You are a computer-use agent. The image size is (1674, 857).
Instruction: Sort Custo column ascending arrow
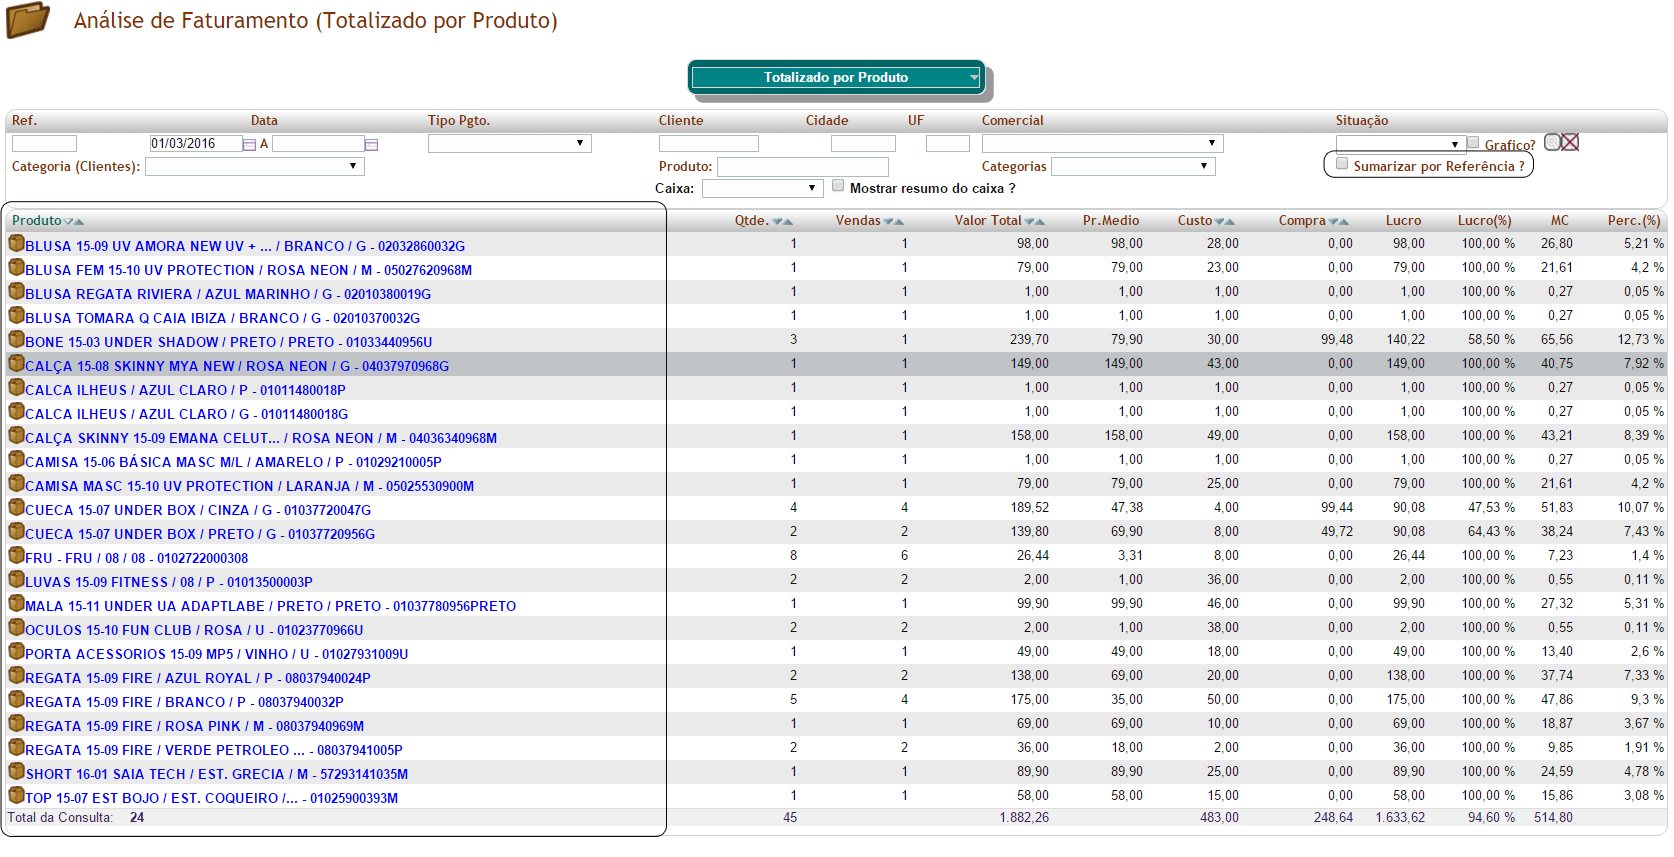click(1230, 222)
